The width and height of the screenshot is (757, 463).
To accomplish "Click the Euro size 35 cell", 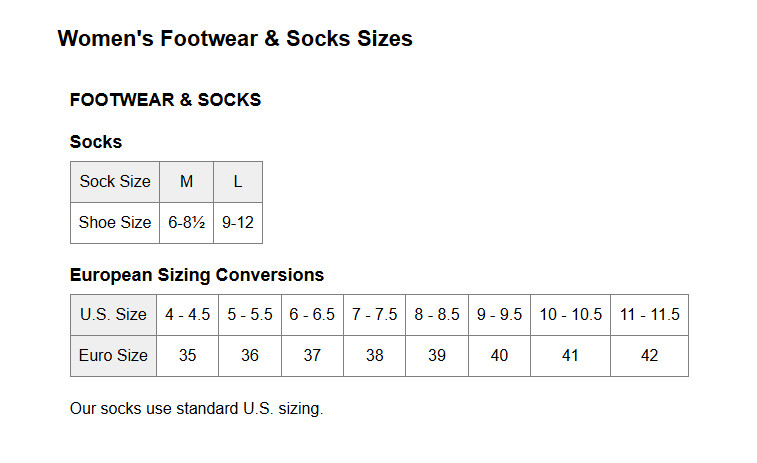I will pyautogui.click(x=188, y=356).
